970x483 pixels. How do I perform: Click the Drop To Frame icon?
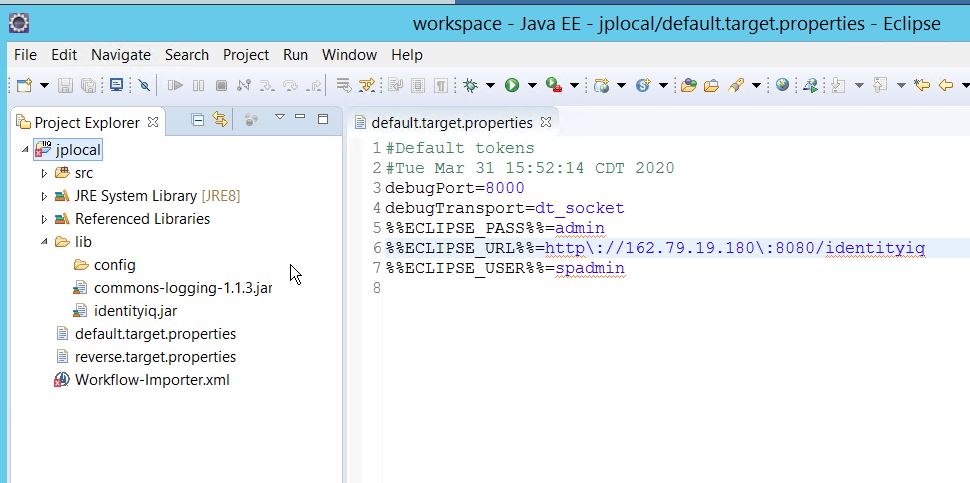click(x=343, y=85)
